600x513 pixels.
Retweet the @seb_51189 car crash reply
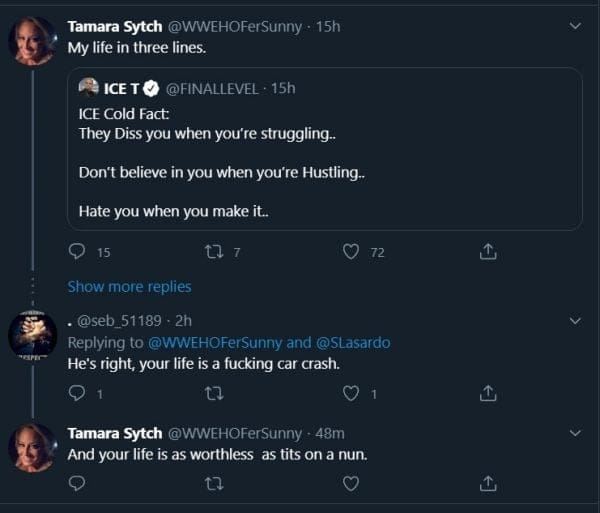coord(214,394)
